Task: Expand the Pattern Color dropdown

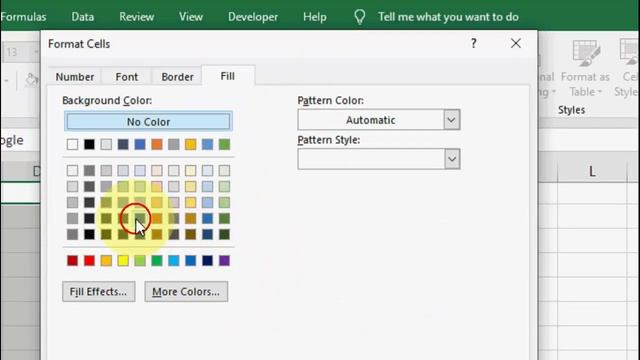Action: point(451,120)
